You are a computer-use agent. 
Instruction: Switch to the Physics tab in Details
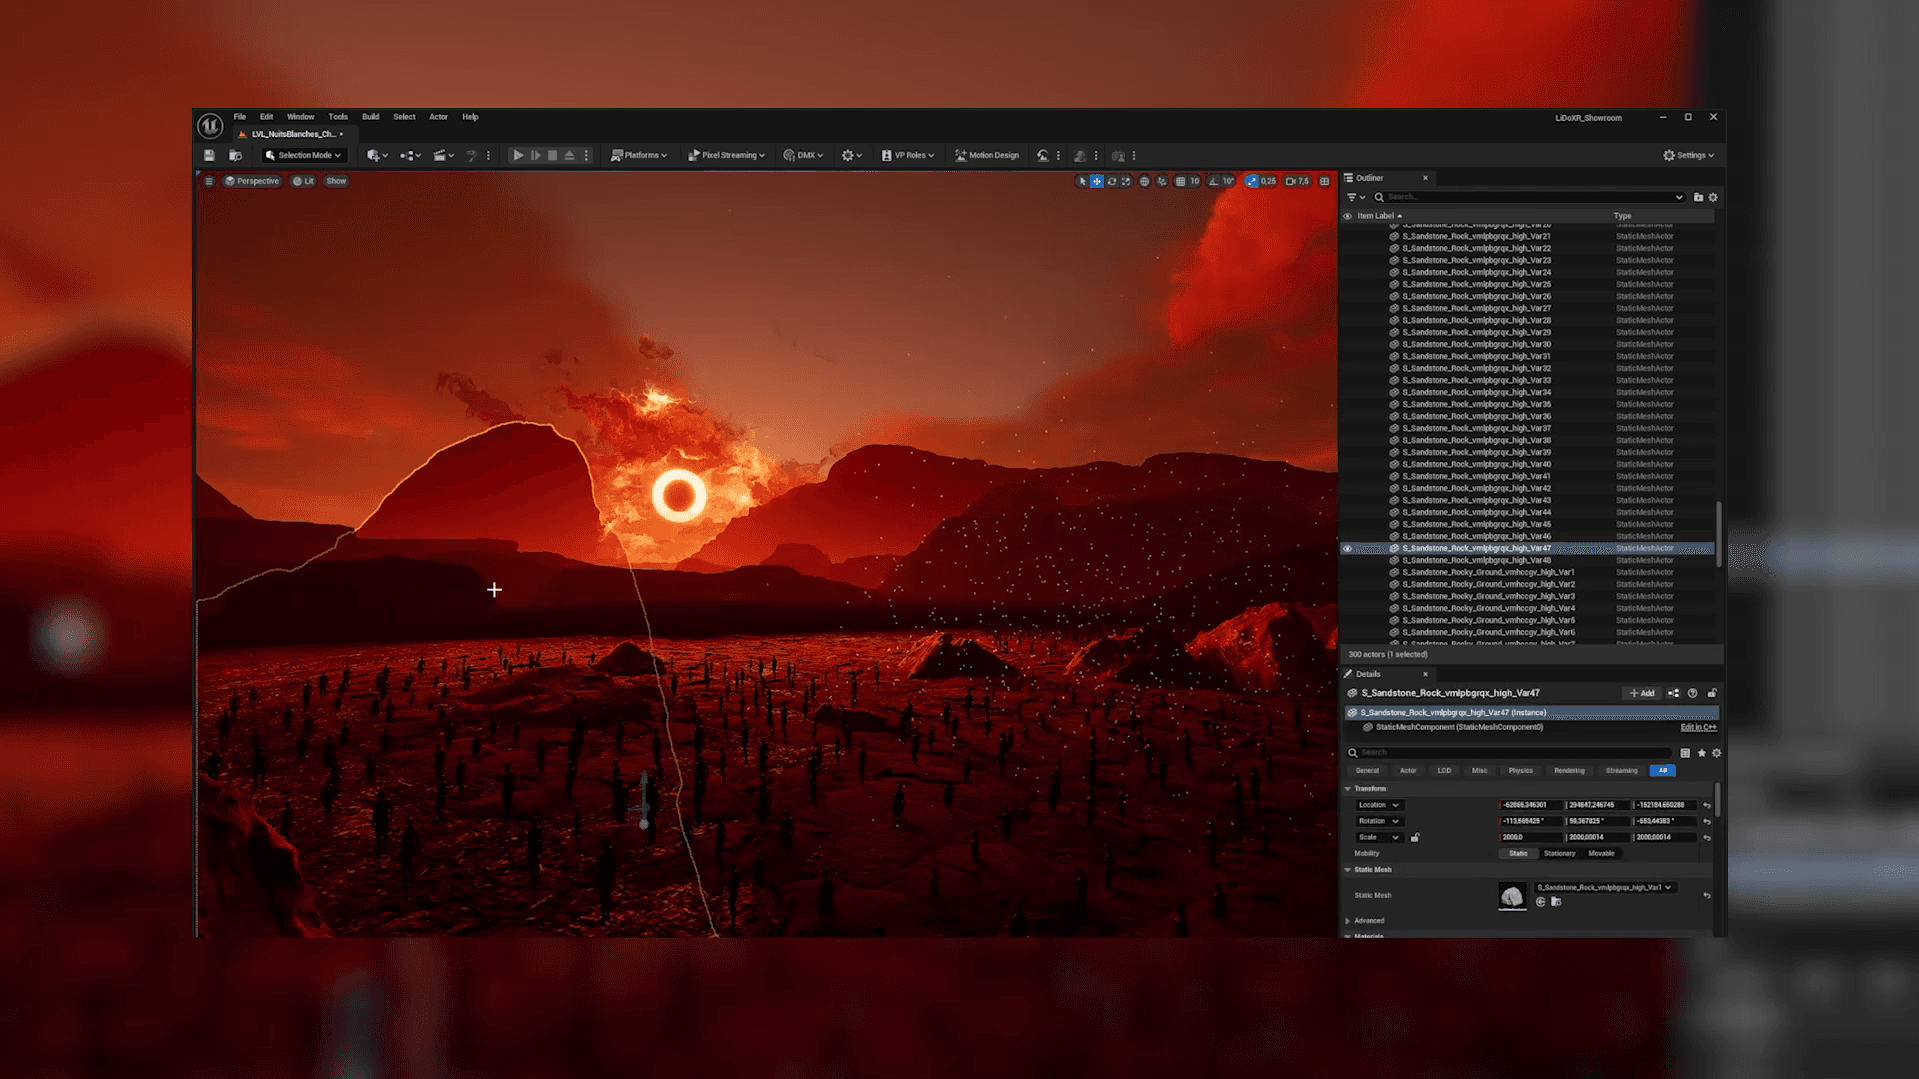tap(1521, 770)
